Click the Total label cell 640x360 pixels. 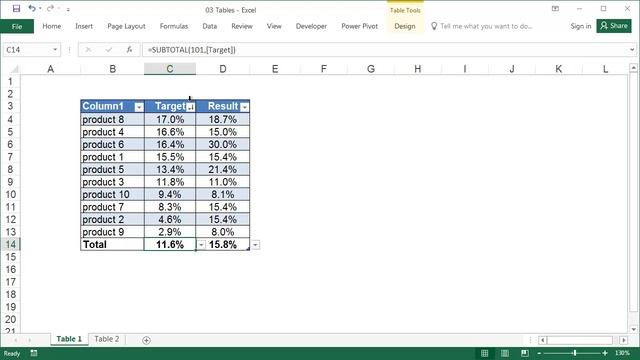[112, 244]
